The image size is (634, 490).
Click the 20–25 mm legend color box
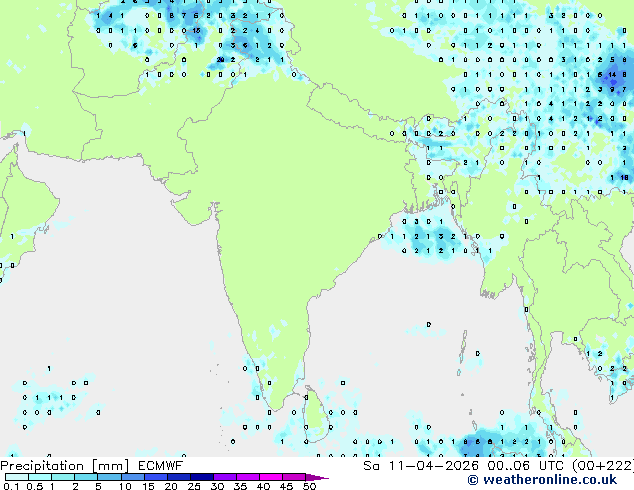click(x=178, y=477)
